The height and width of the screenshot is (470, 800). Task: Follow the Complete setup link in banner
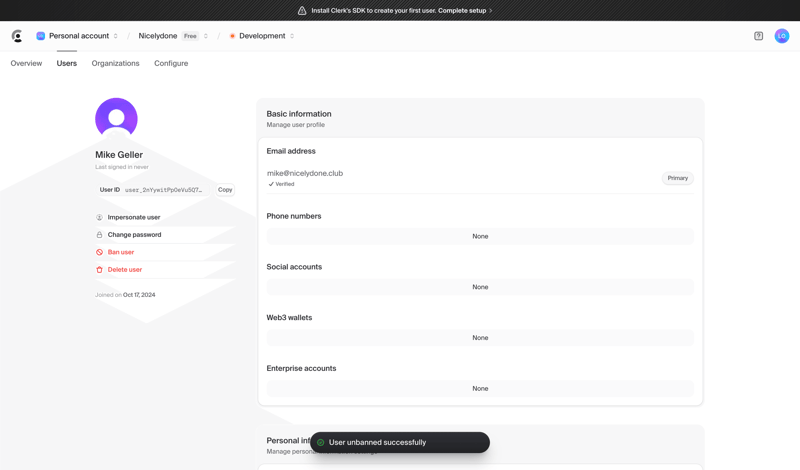(x=465, y=10)
